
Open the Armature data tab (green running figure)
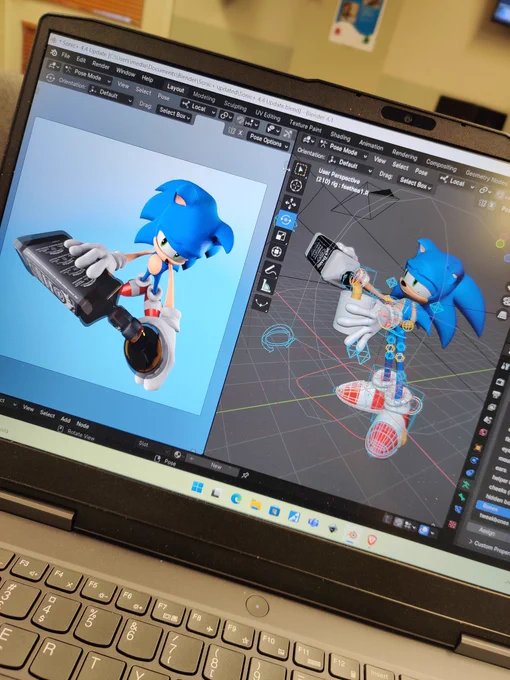click(466, 484)
